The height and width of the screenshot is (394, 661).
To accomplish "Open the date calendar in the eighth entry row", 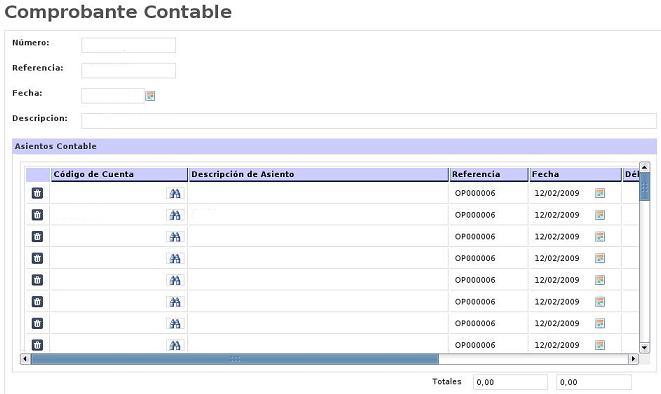I will [600, 345].
